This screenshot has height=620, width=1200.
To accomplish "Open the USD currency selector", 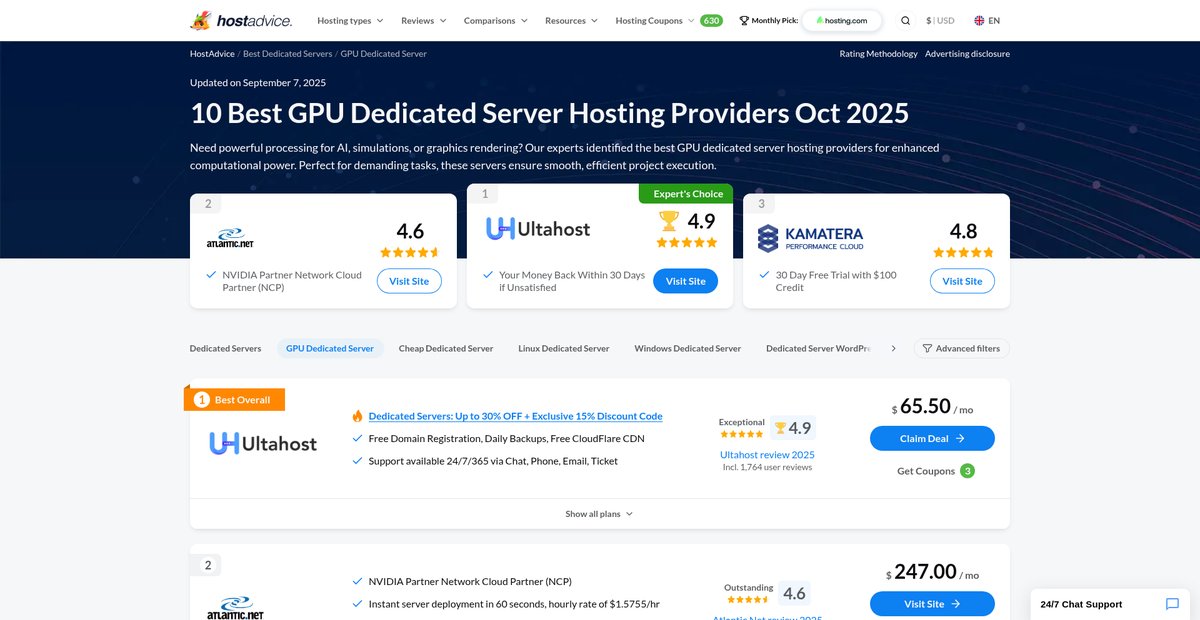I will tap(940, 20).
